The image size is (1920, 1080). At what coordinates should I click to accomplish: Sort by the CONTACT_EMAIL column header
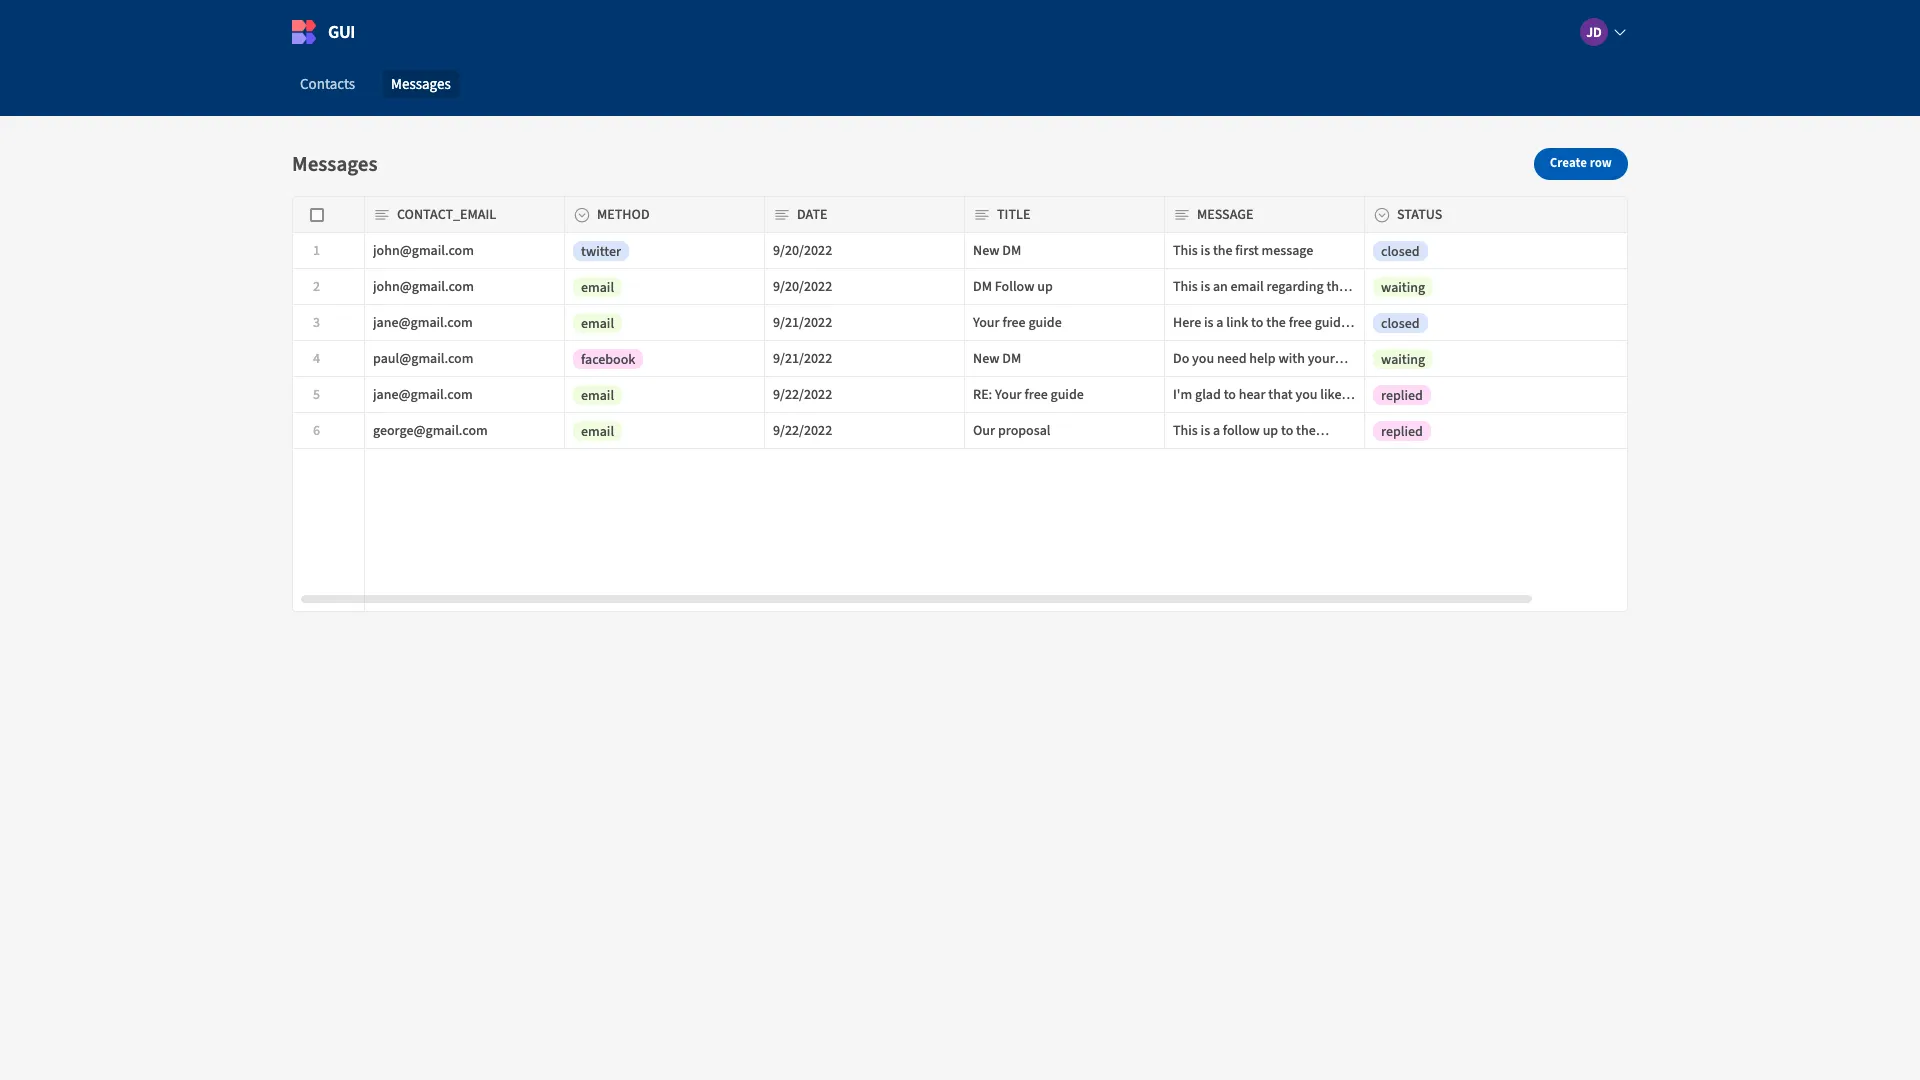coord(464,215)
